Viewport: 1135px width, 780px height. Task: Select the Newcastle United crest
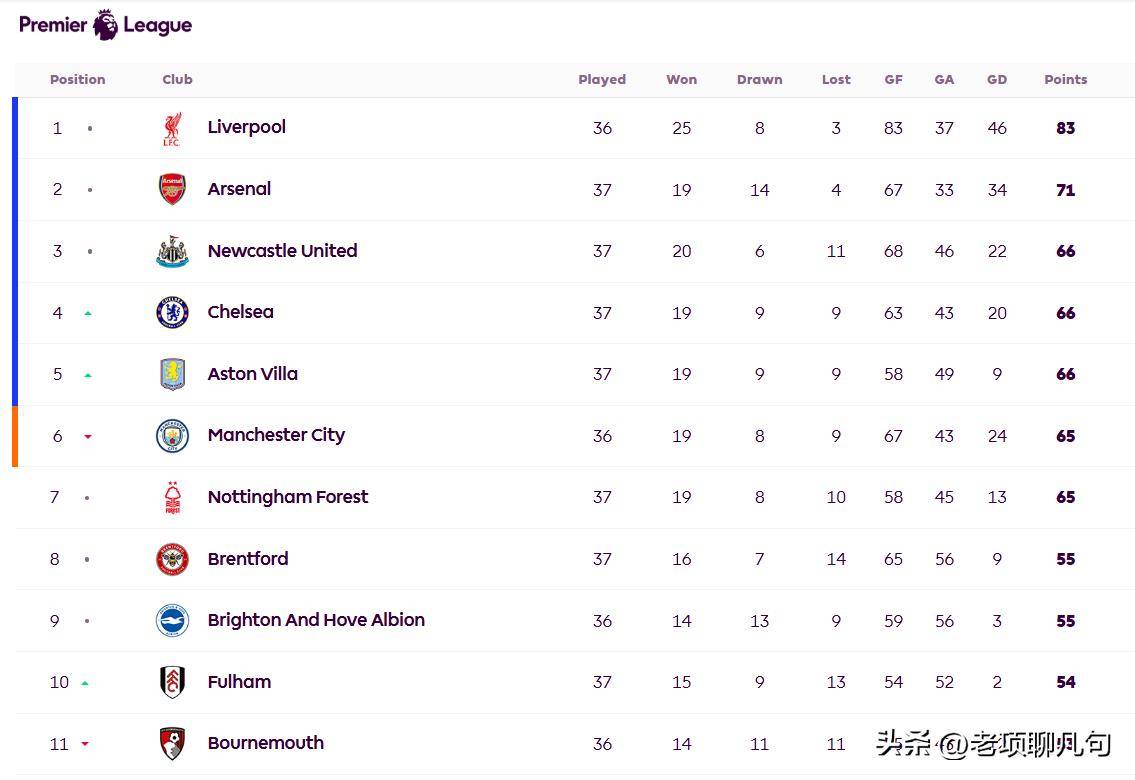point(172,251)
